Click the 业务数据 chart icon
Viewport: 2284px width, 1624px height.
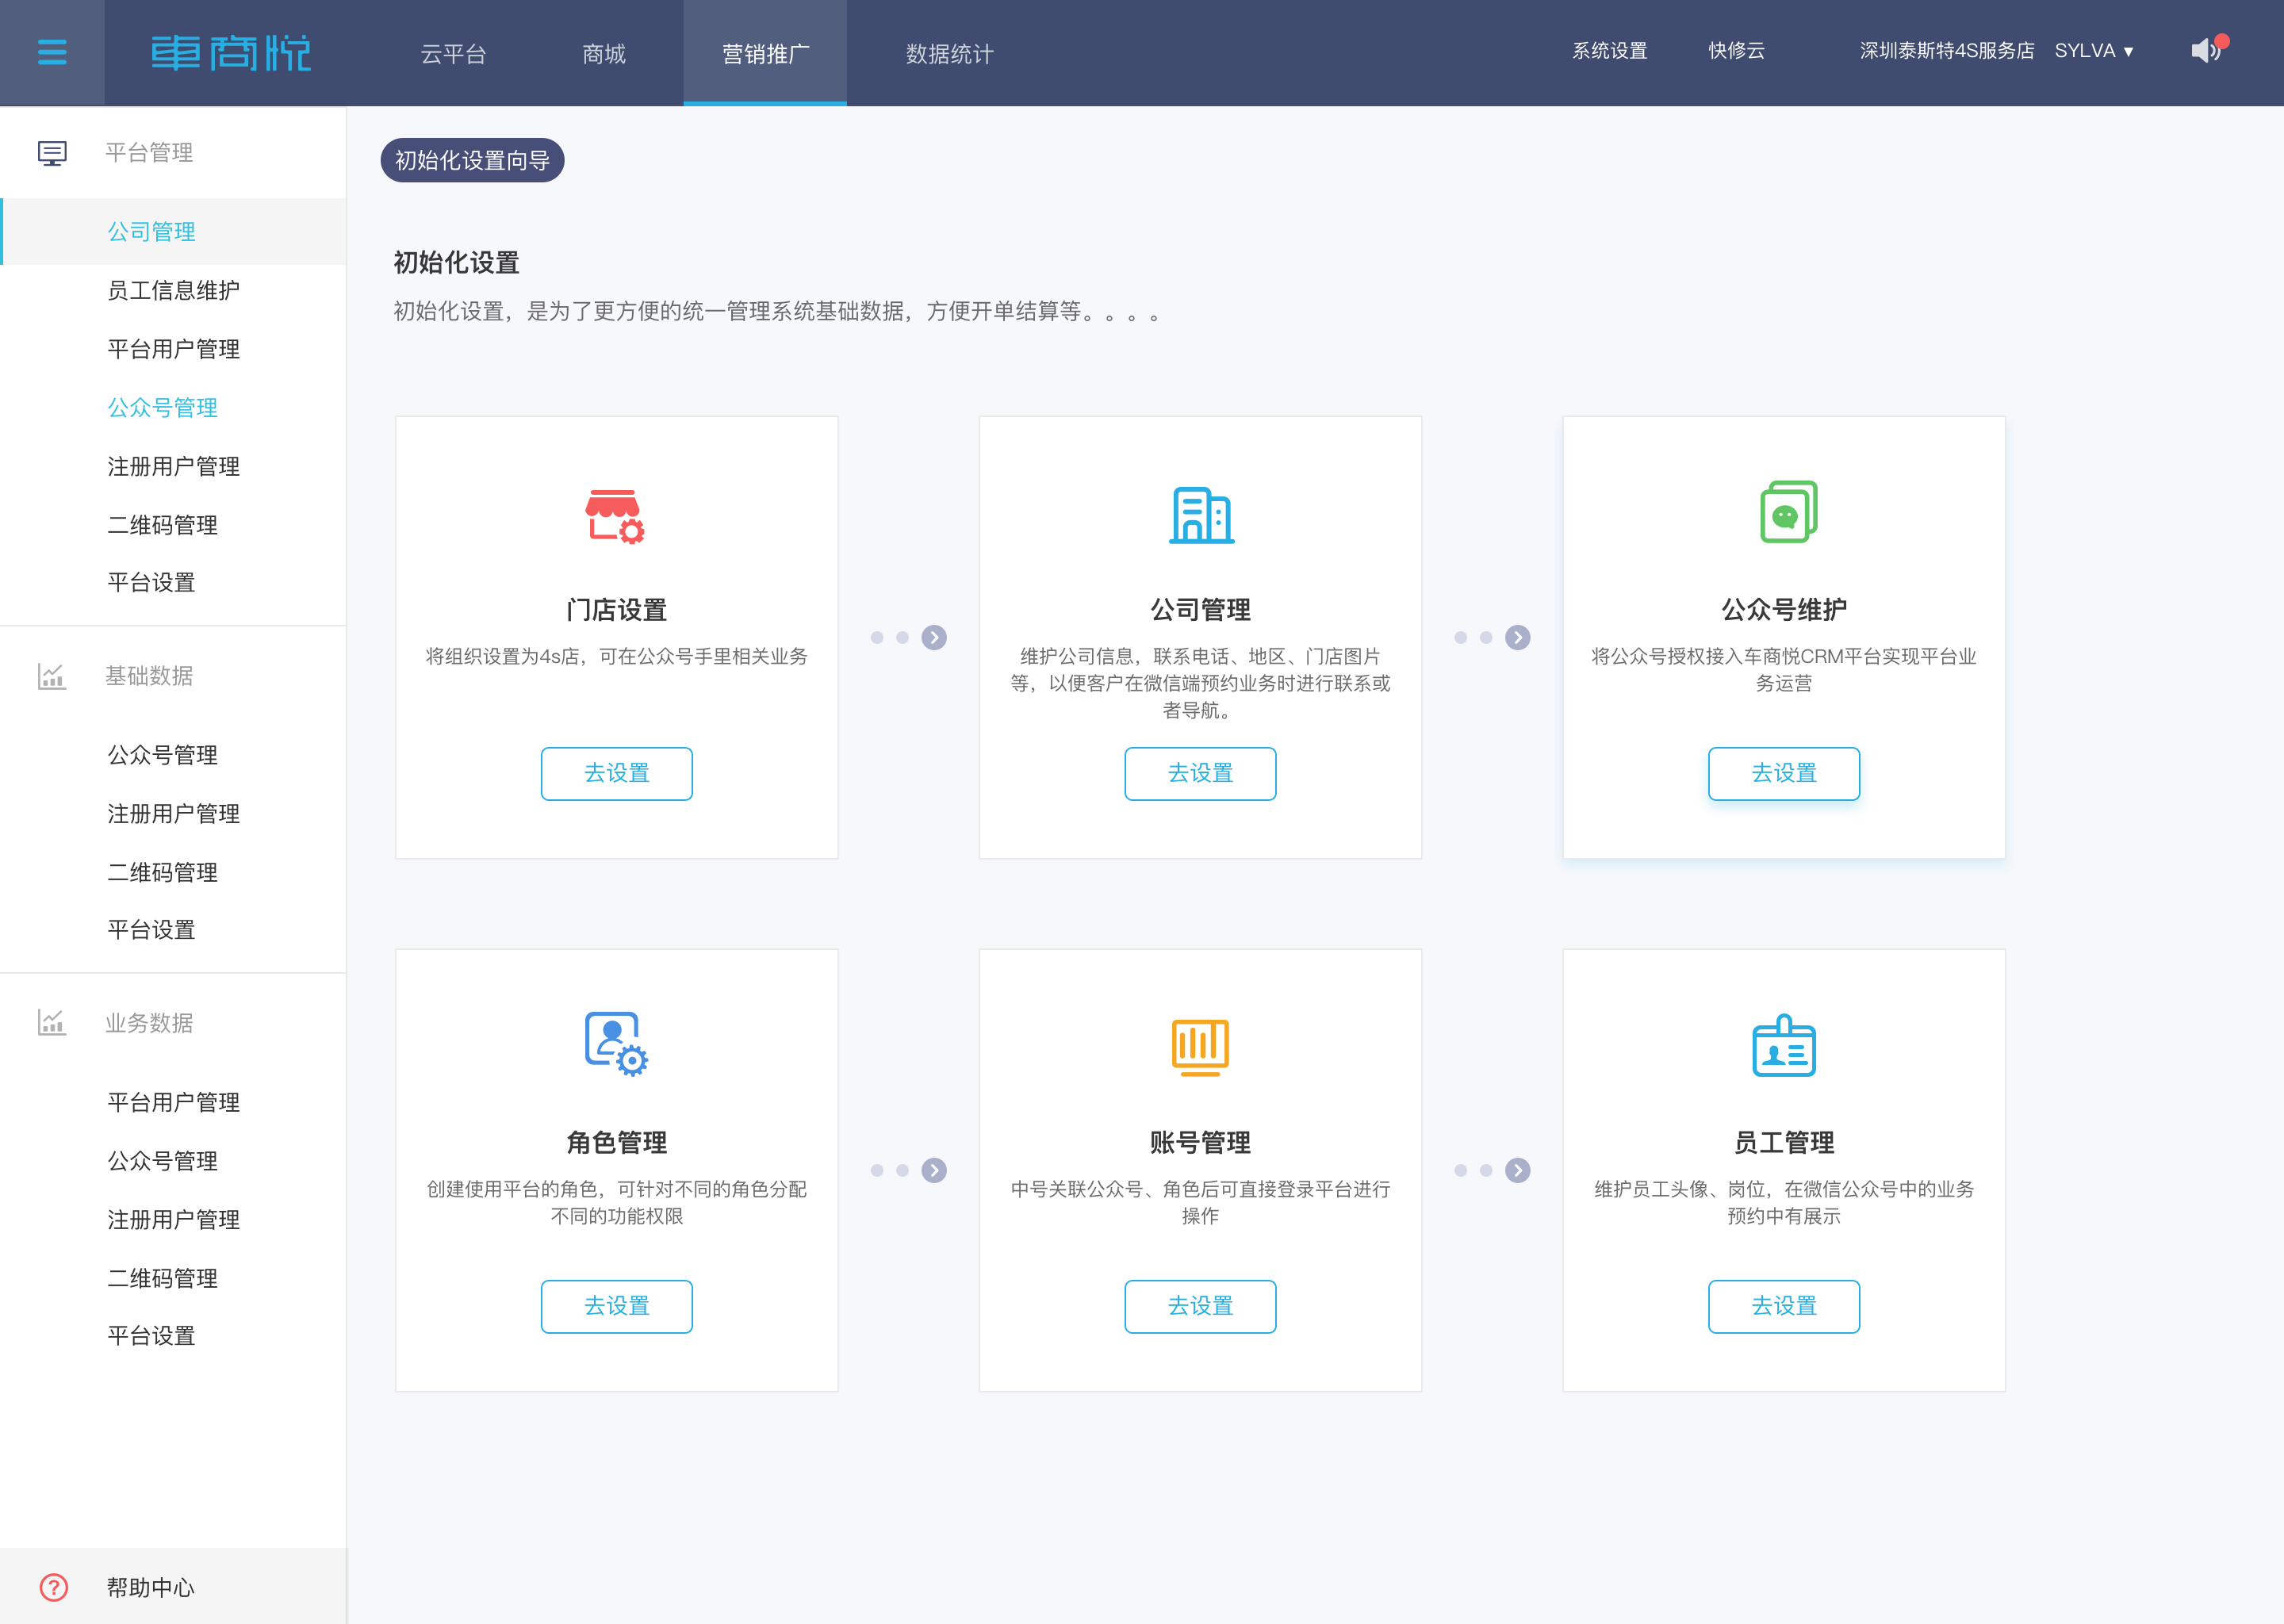pyautogui.click(x=52, y=1022)
